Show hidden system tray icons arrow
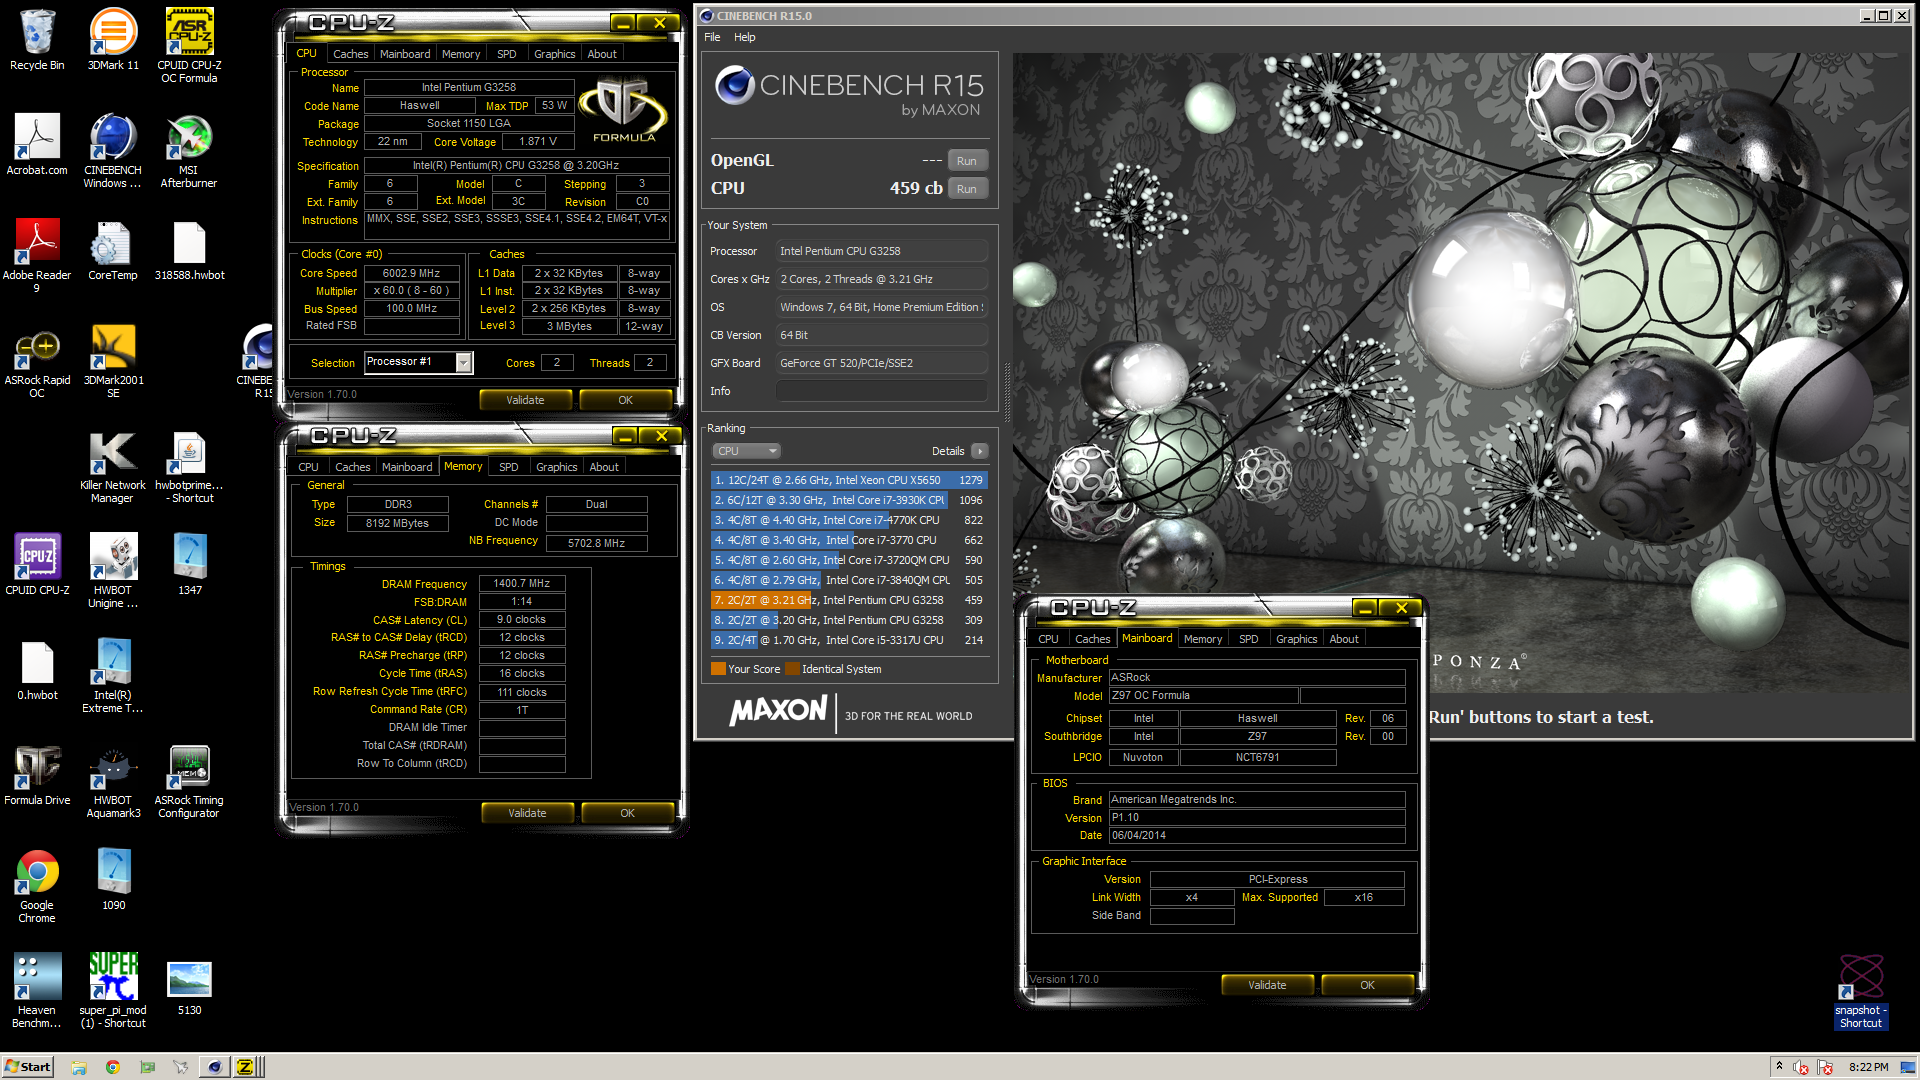The width and height of the screenshot is (1920, 1080). click(1779, 1066)
